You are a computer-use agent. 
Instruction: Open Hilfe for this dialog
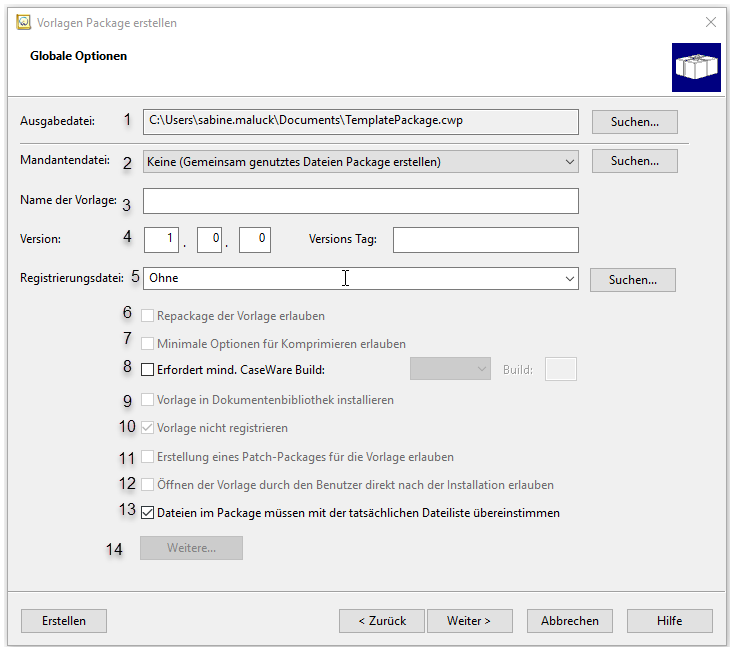click(669, 621)
